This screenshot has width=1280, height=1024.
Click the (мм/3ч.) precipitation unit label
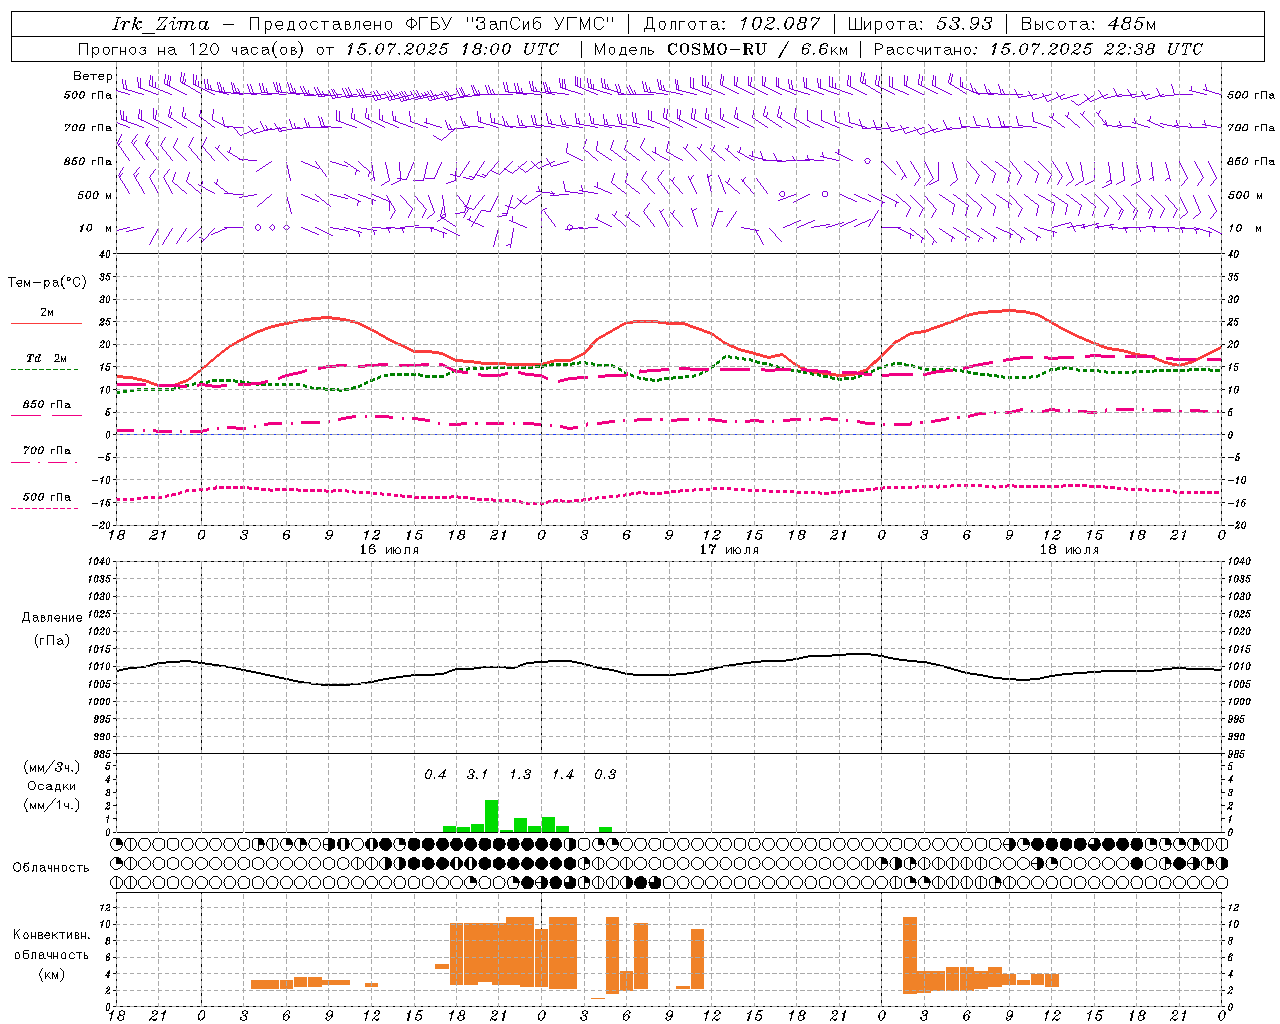point(52,768)
